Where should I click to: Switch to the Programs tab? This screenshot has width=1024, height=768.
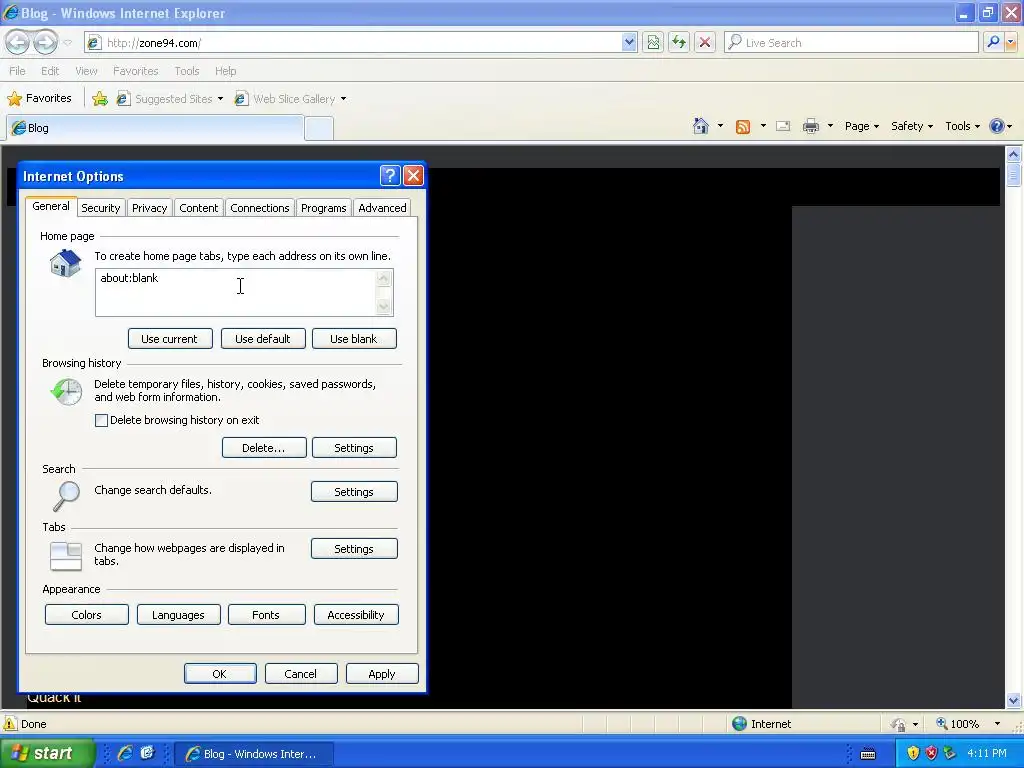[x=323, y=208]
